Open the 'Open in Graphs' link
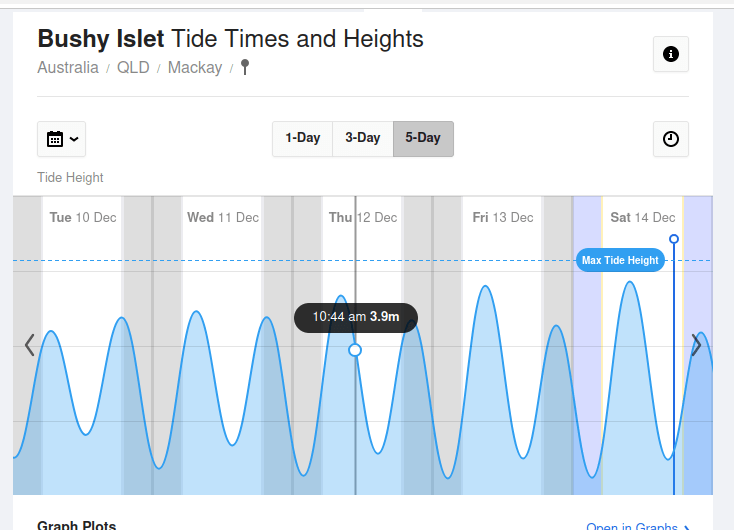The image size is (734, 530). pos(637,526)
